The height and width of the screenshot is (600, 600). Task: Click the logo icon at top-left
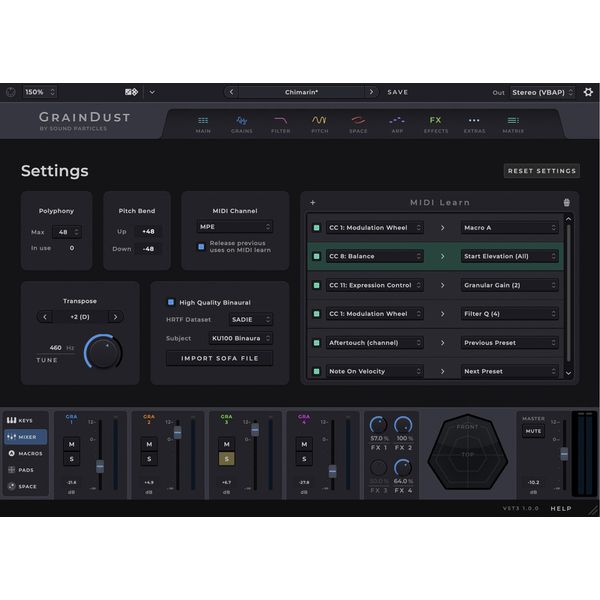pyautogui.click(x=11, y=92)
